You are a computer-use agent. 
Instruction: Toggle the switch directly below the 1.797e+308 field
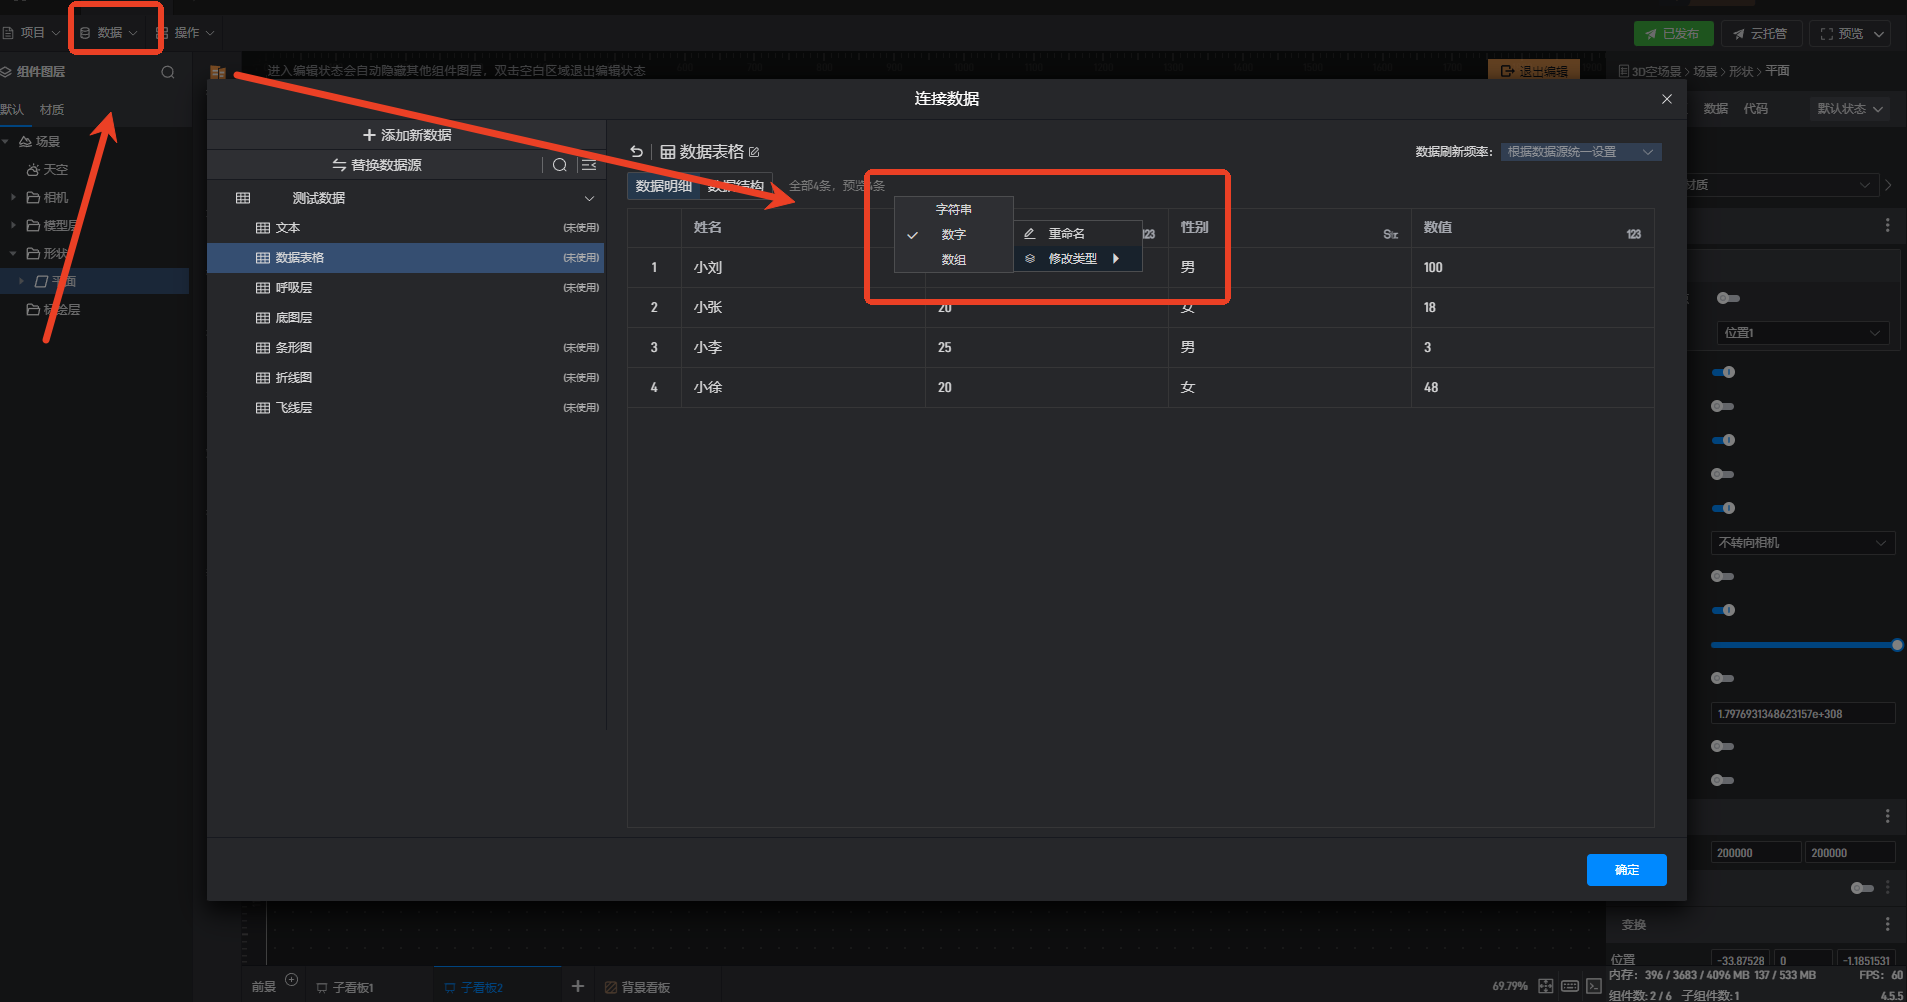(x=1723, y=746)
